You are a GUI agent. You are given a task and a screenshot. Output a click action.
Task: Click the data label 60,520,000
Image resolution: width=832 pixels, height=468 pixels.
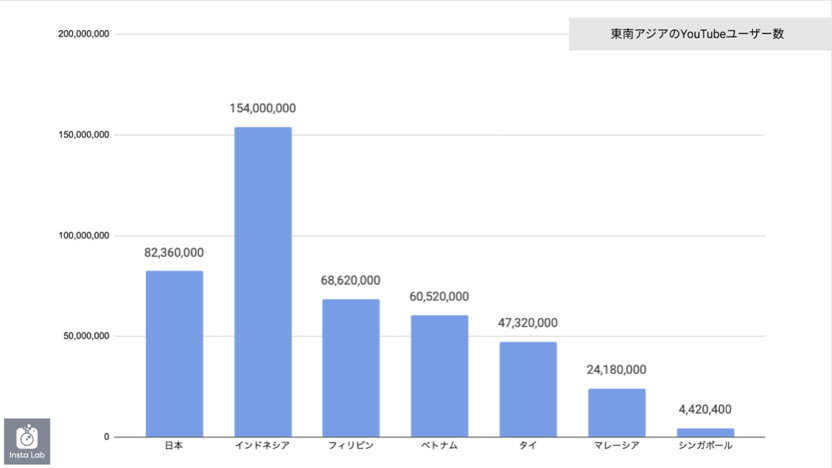point(439,297)
